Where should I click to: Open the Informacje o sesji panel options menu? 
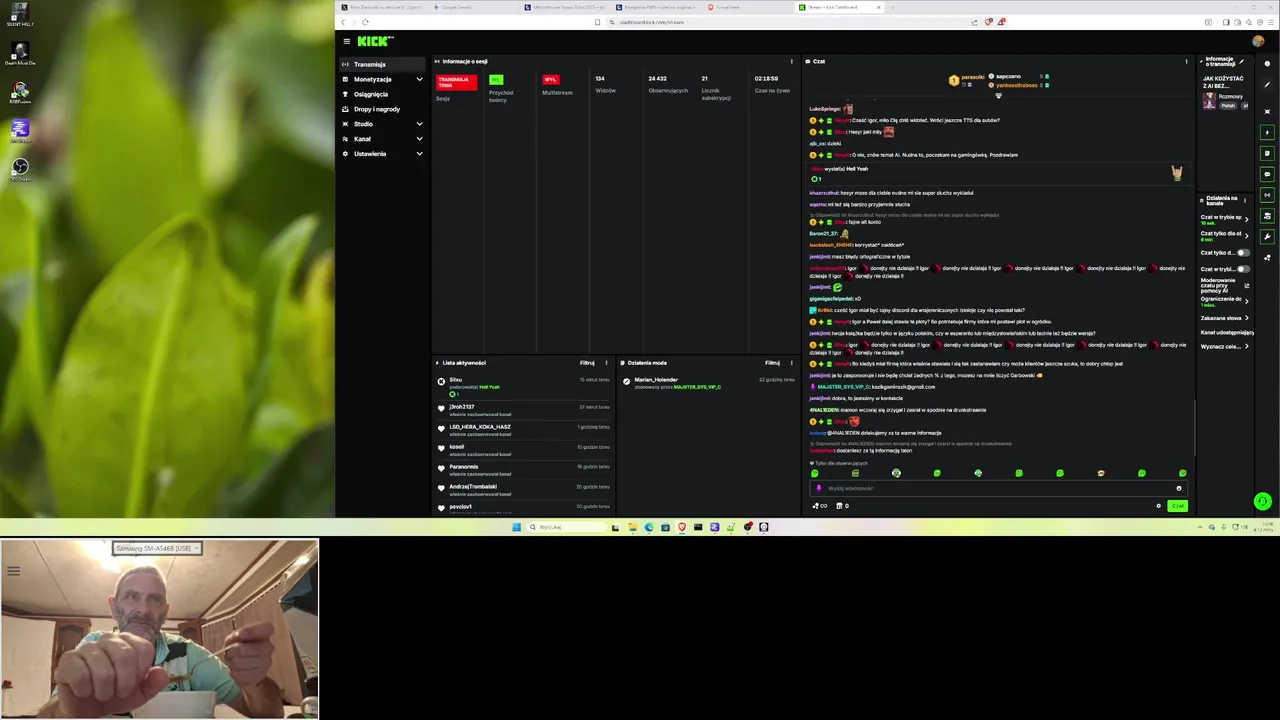coord(792,61)
